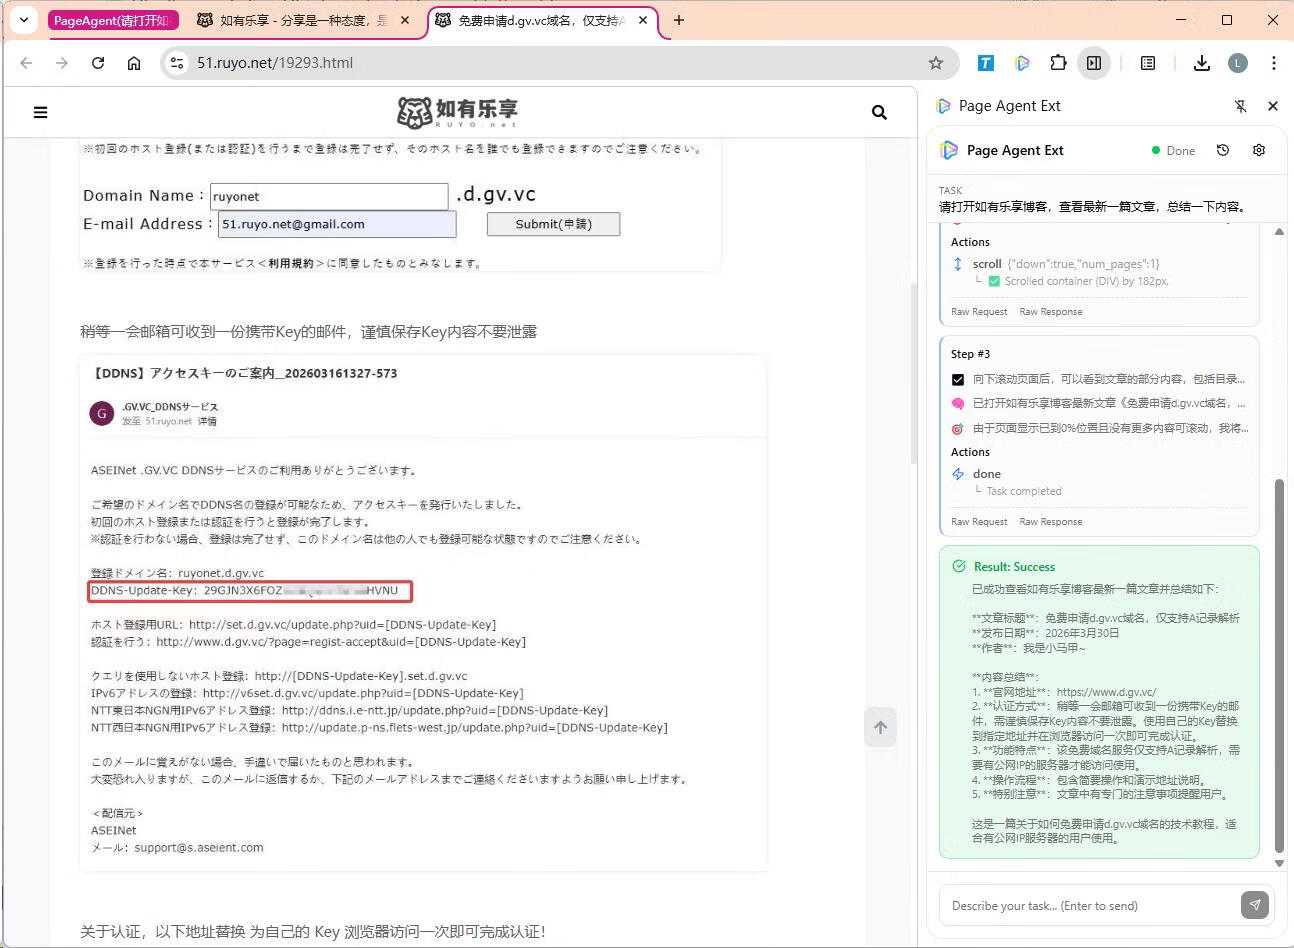Click the 如有乐享 RUYO.net site logo
Screen dimensions: 1294x948
[457, 112]
